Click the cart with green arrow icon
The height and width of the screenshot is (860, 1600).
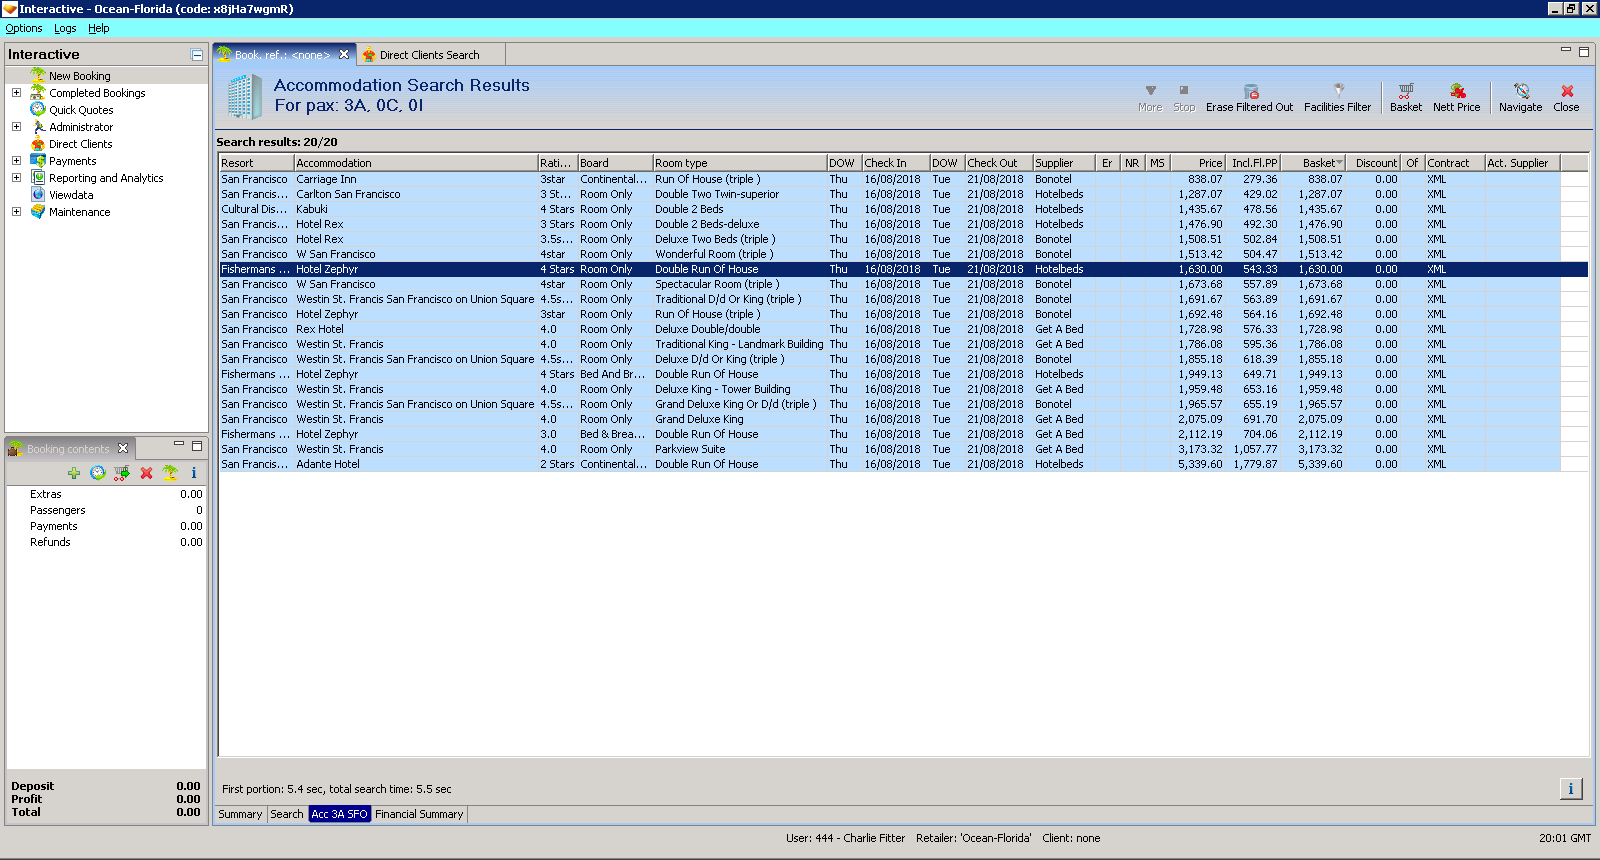click(122, 473)
